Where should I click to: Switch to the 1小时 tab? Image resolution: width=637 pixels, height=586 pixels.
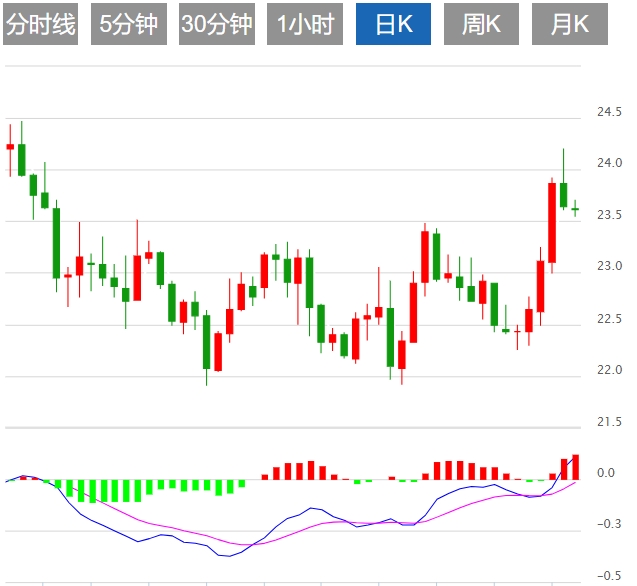305,25
